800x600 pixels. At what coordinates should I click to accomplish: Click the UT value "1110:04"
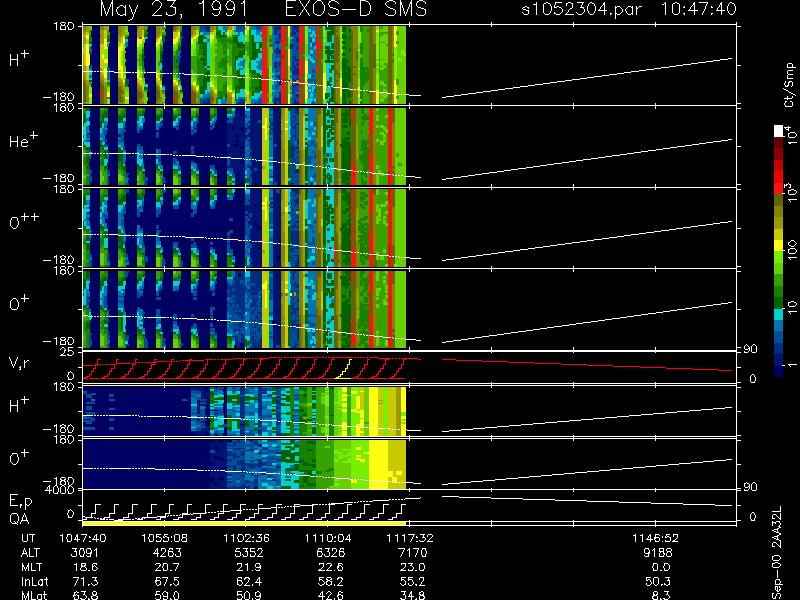[x=328, y=538]
